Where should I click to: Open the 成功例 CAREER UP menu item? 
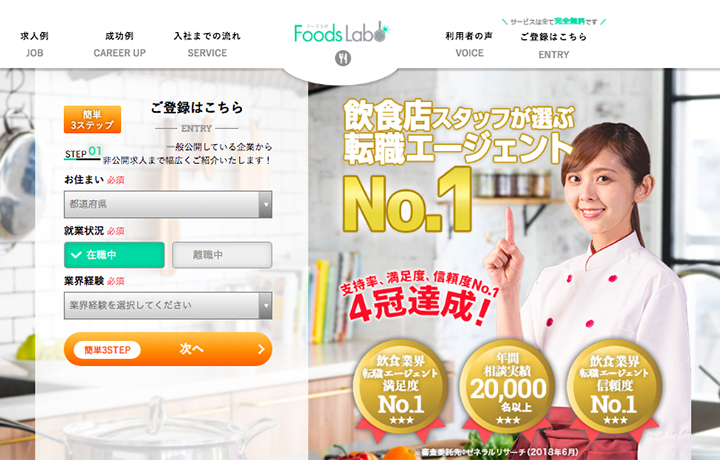point(119,44)
